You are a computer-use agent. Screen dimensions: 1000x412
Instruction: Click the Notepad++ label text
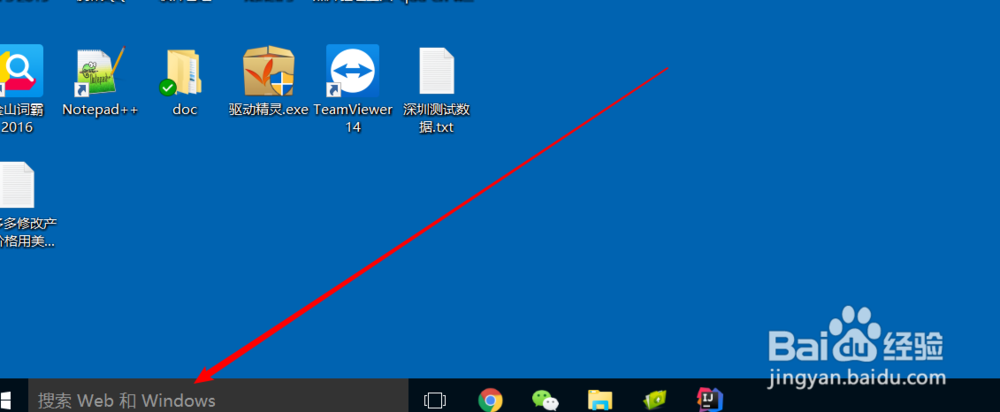[x=100, y=110]
